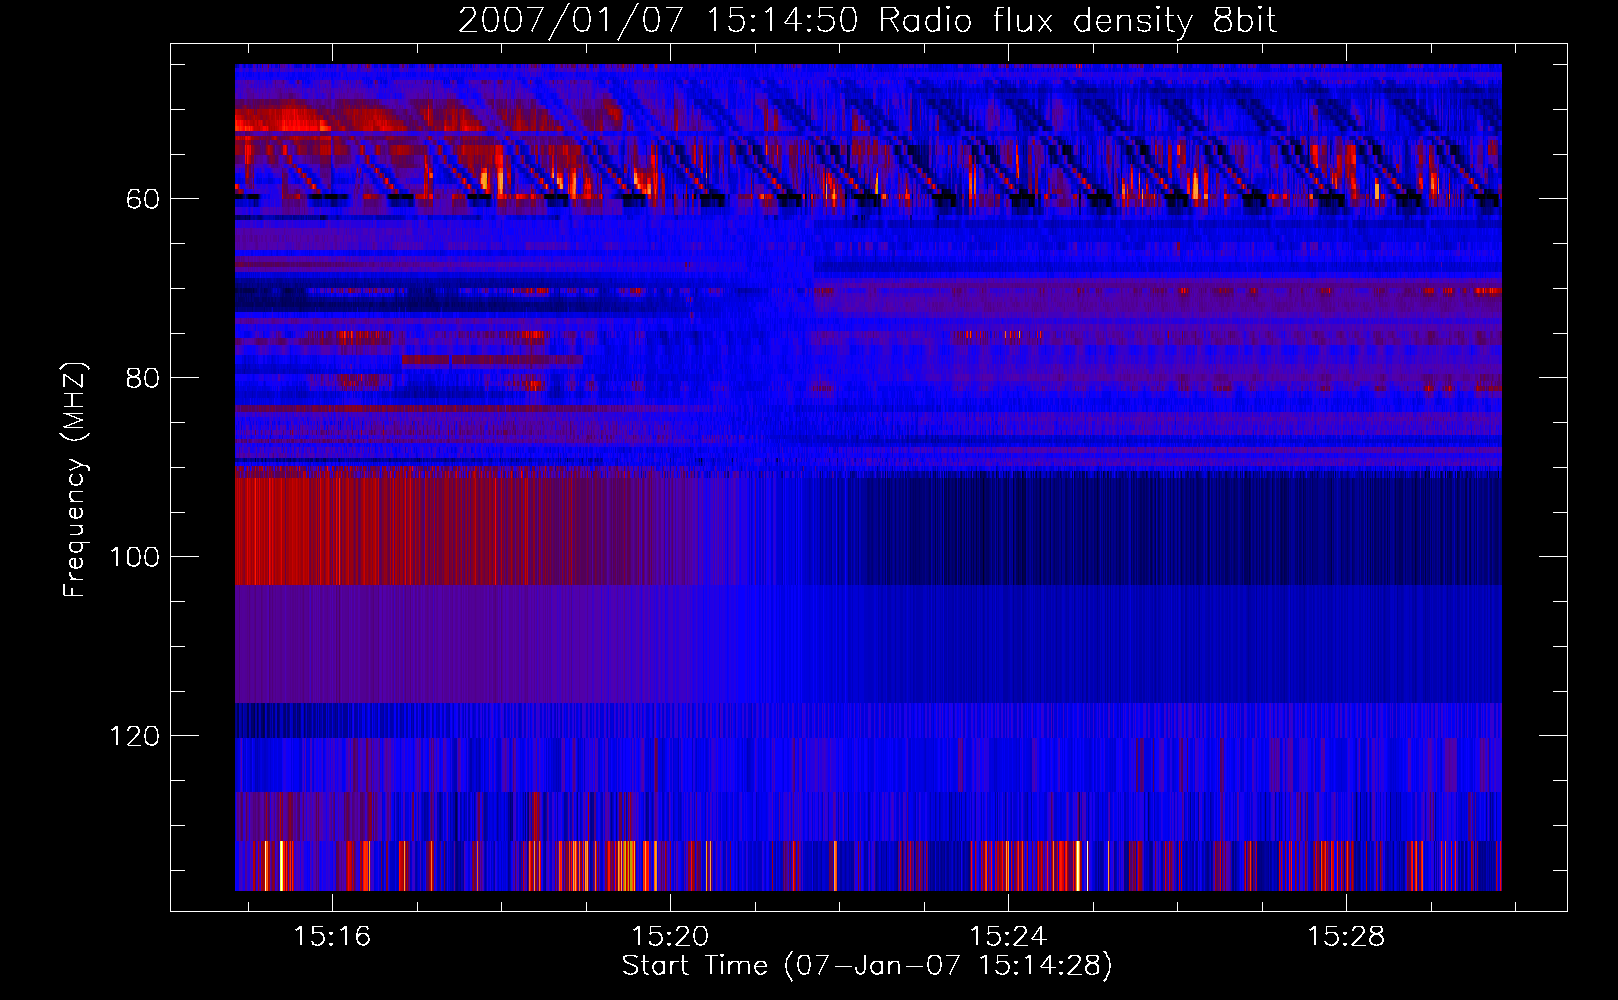Image resolution: width=1618 pixels, height=1000 pixels.
Task: Click the plot title '2007/01/07 15:14:50 Radio flux density 8bit'
Action: [x=867, y=20]
